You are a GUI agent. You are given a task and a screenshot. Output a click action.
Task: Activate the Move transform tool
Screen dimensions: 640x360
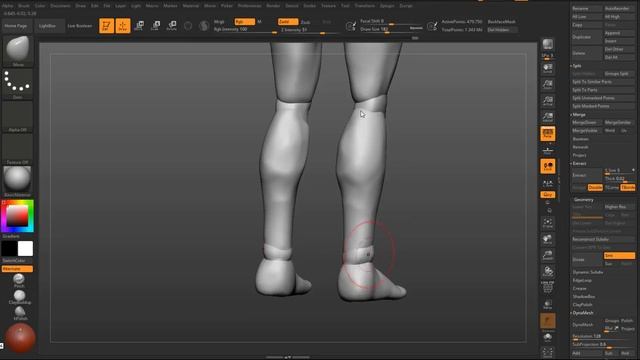139,26
